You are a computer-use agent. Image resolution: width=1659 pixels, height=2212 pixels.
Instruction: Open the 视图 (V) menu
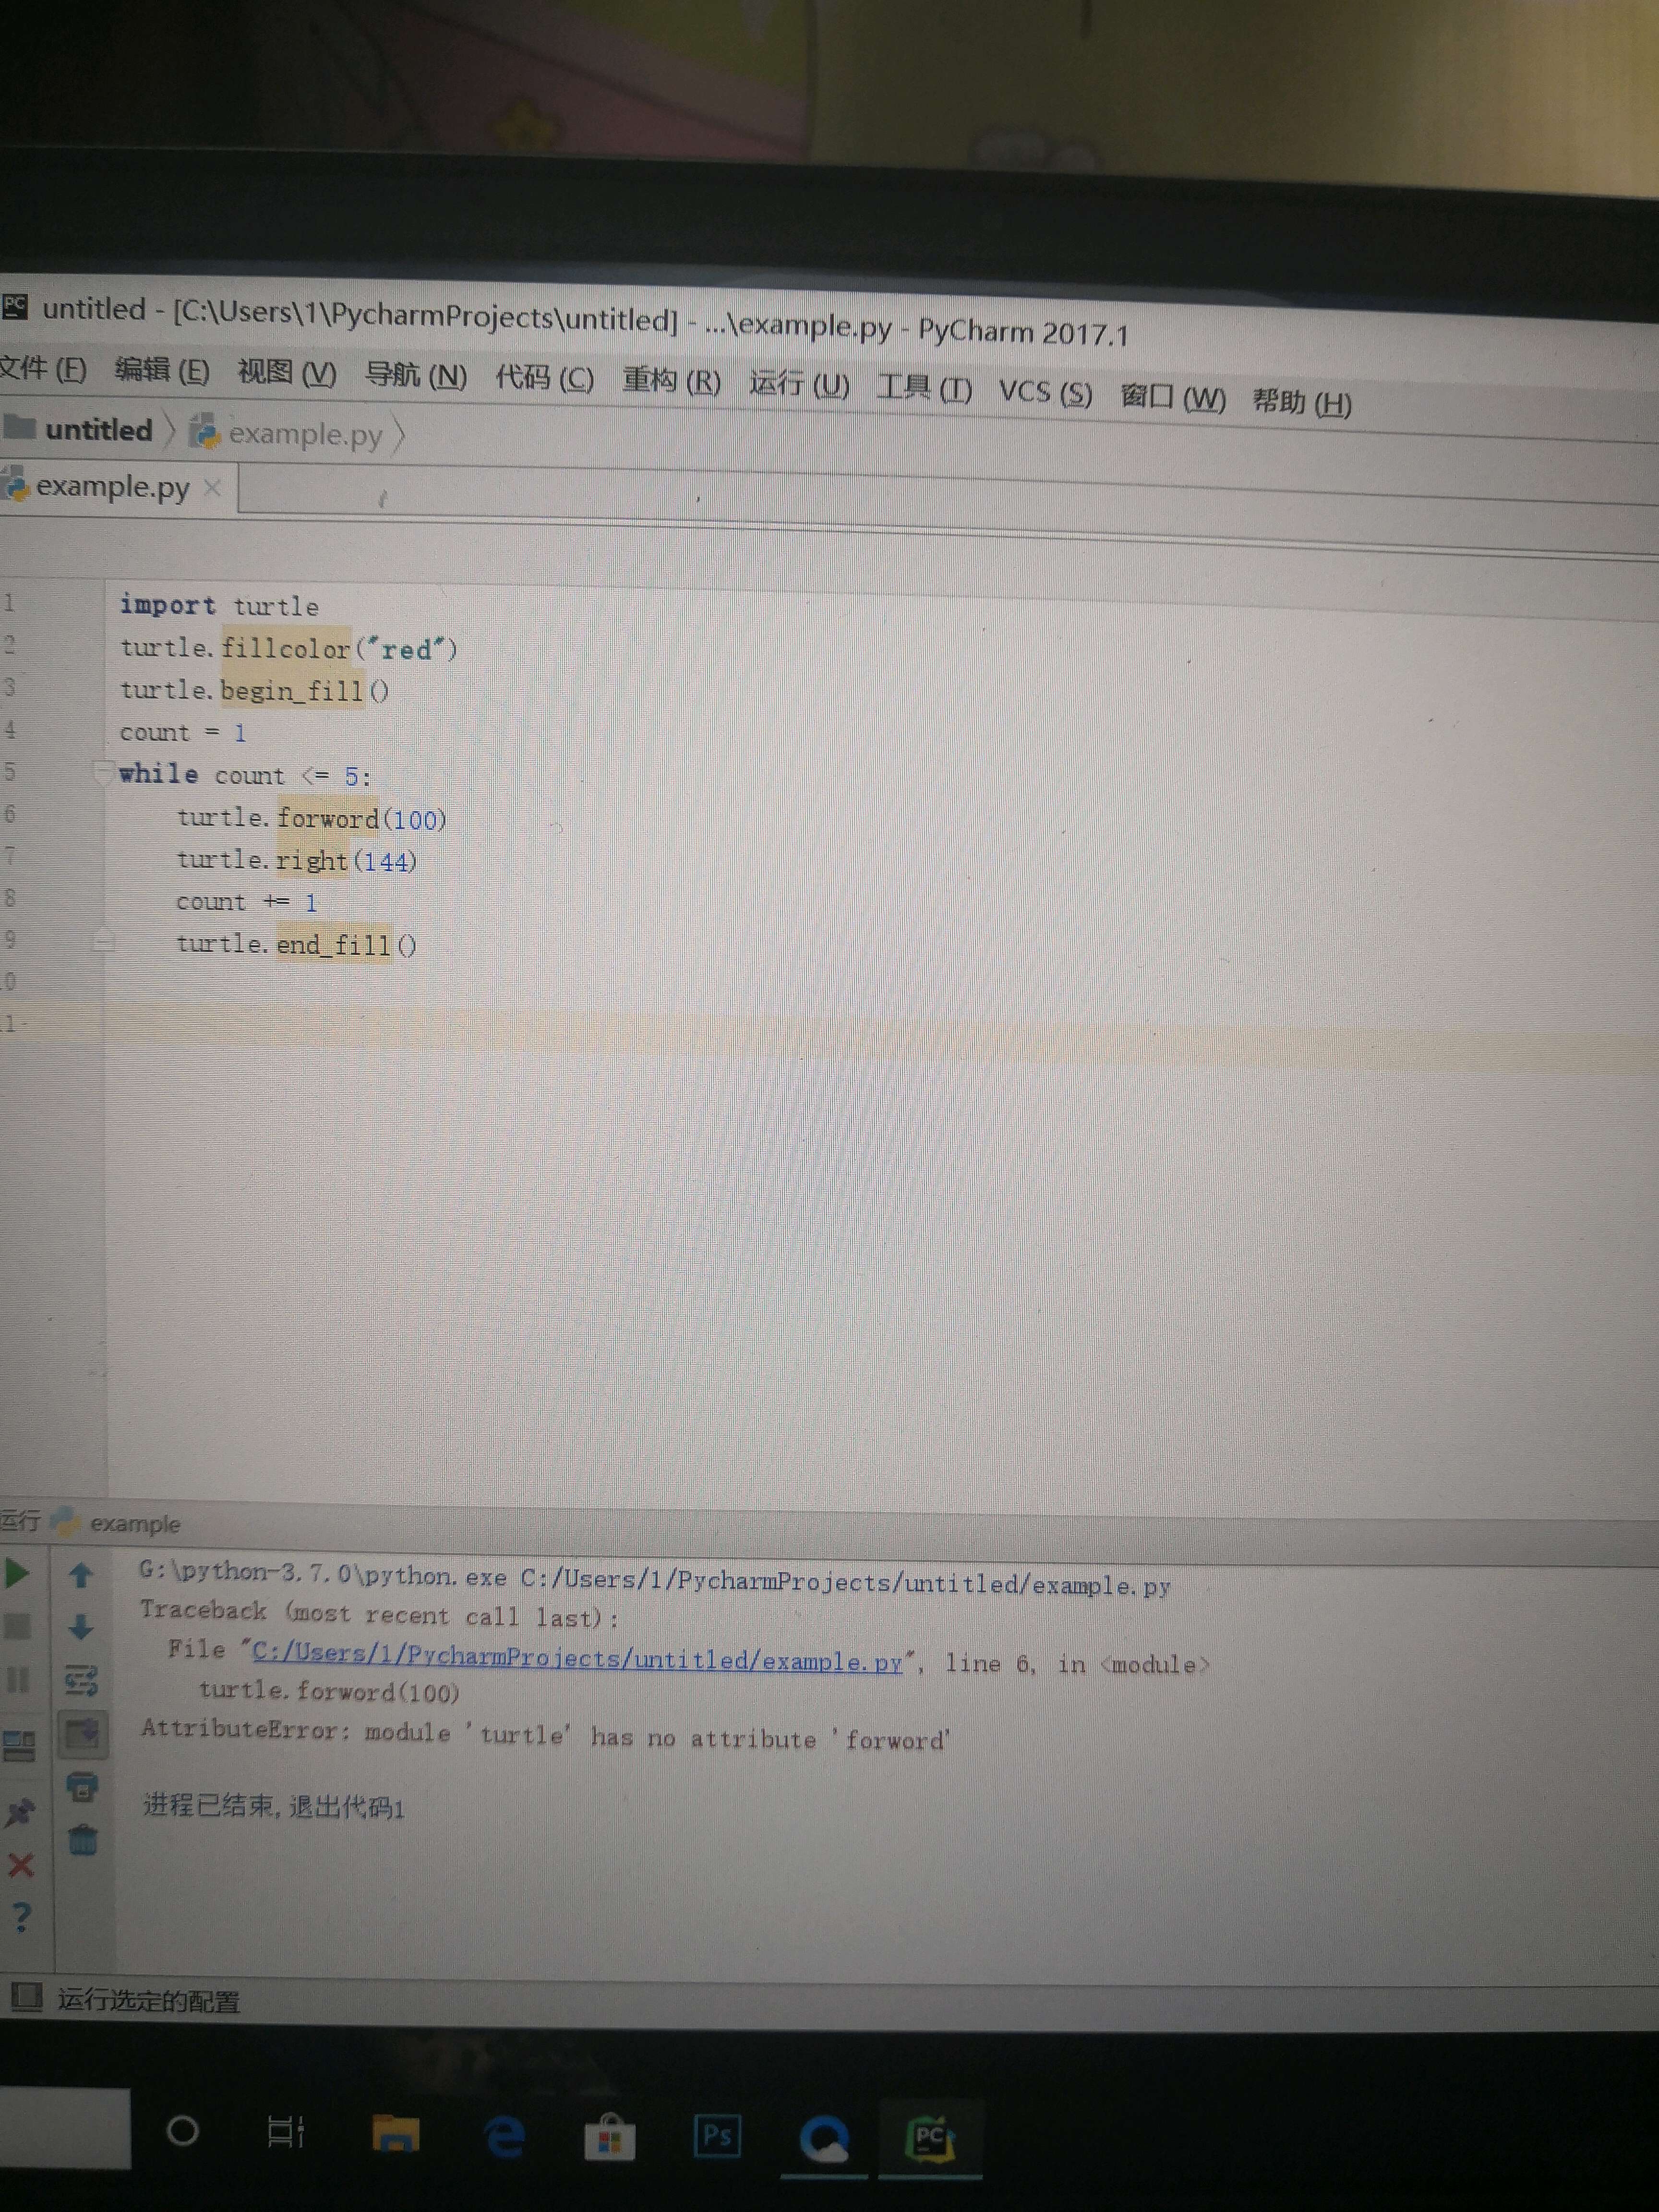[x=287, y=373]
